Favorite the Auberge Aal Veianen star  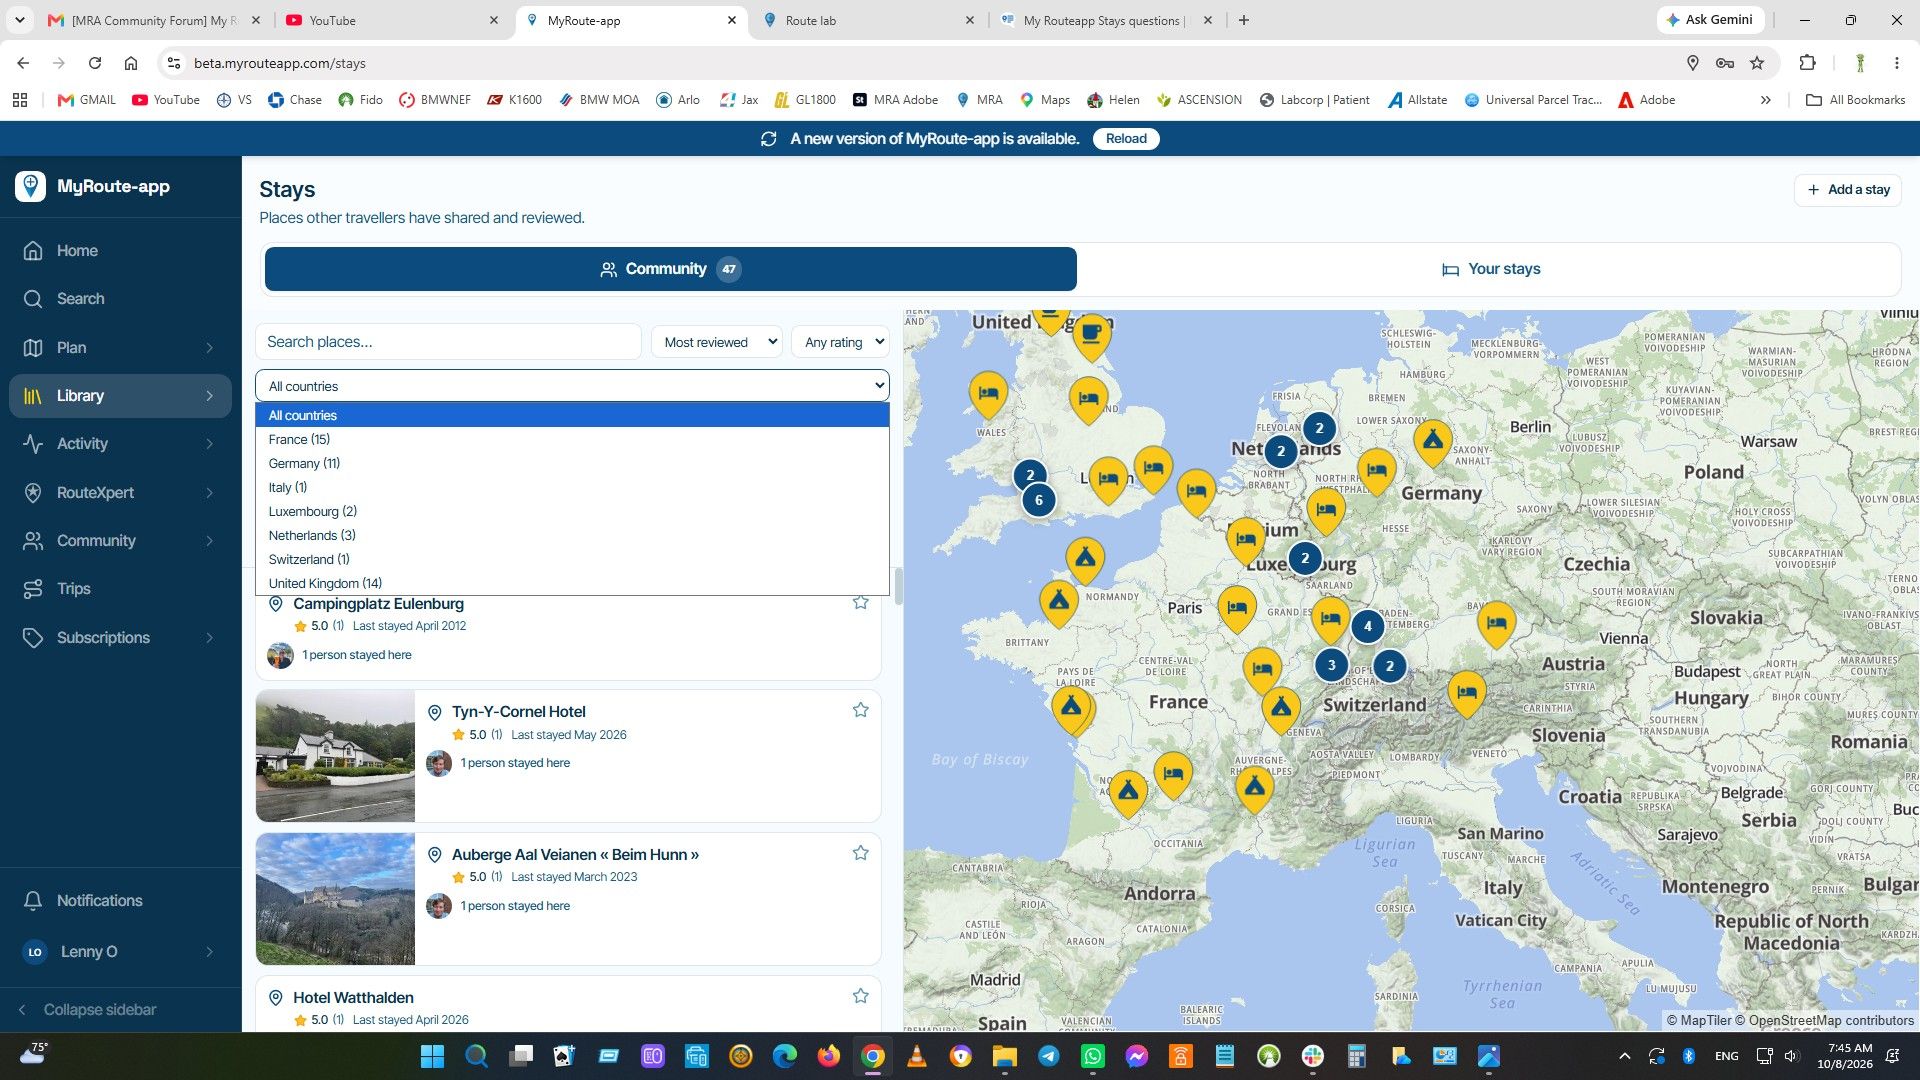(x=860, y=853)
